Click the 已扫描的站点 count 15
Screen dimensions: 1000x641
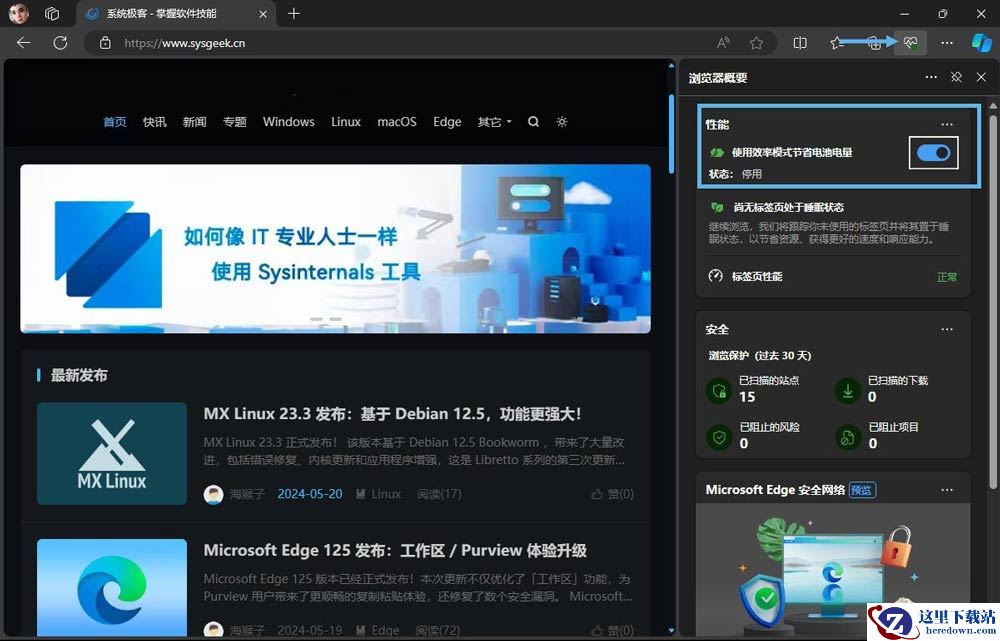pyautogui.click(x=747, y=397)
